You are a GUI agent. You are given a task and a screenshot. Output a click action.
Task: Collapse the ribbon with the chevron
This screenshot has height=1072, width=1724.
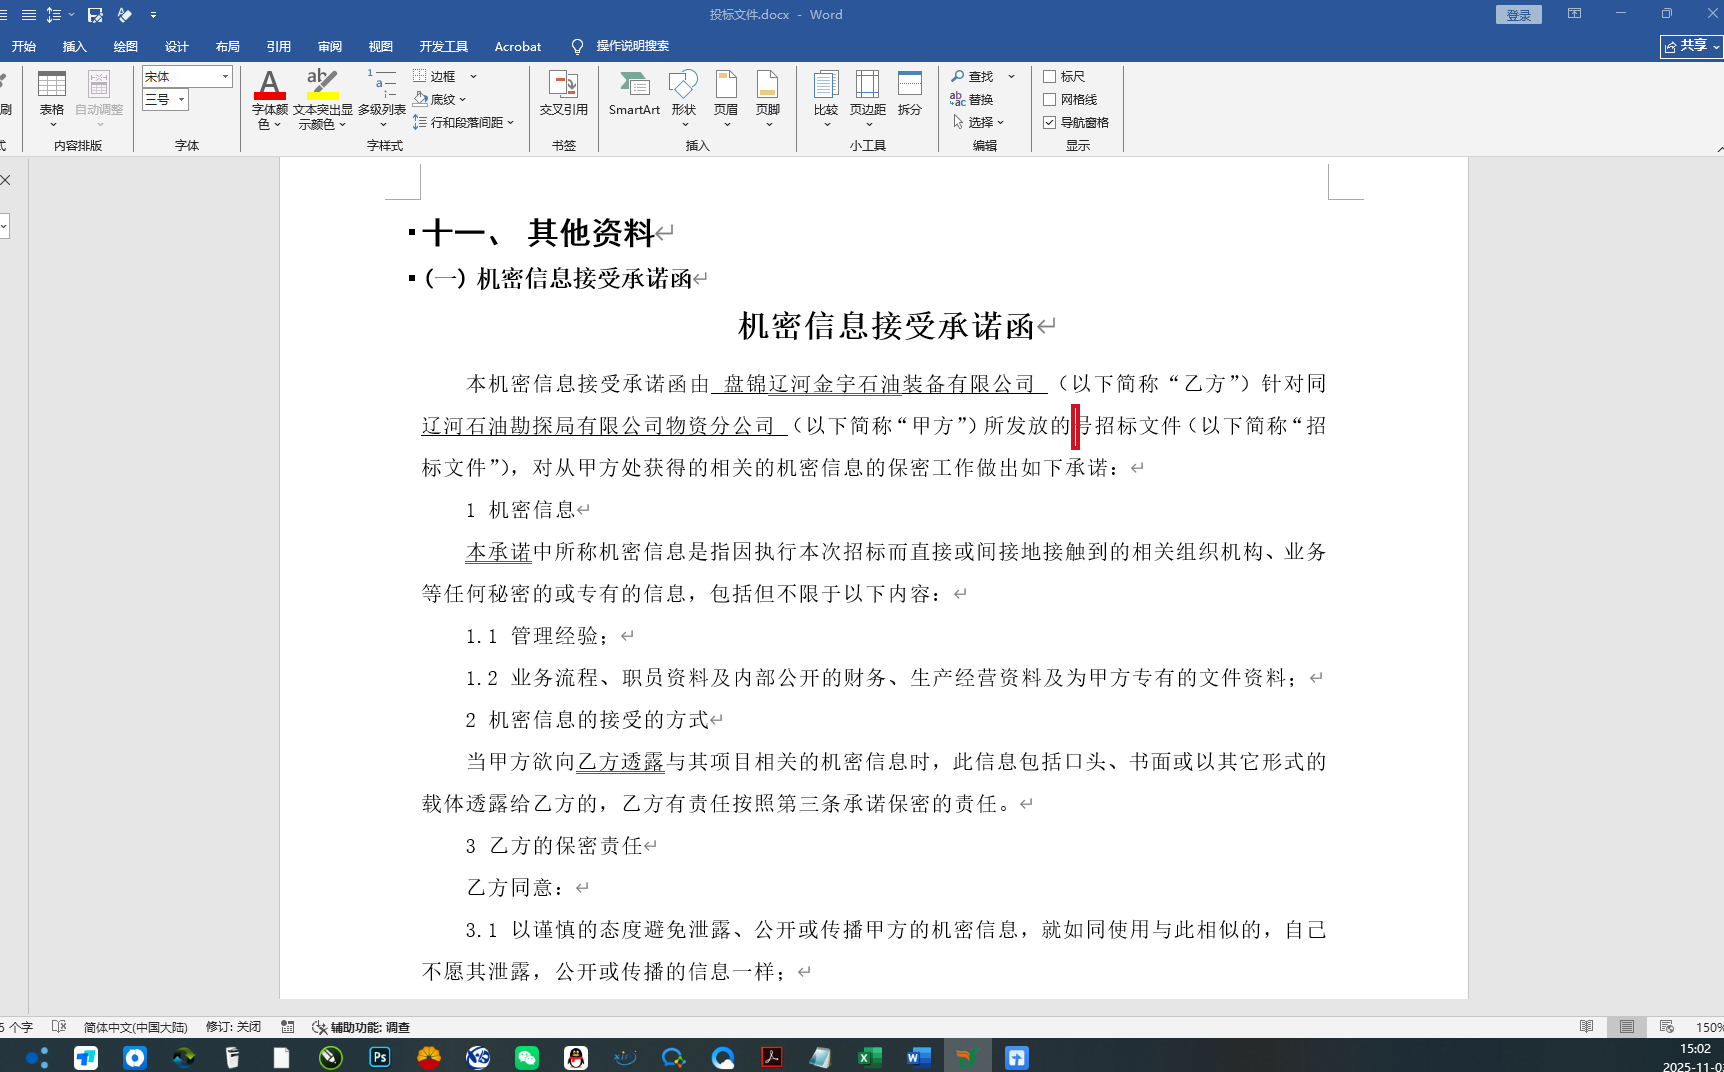[1719, 148]
